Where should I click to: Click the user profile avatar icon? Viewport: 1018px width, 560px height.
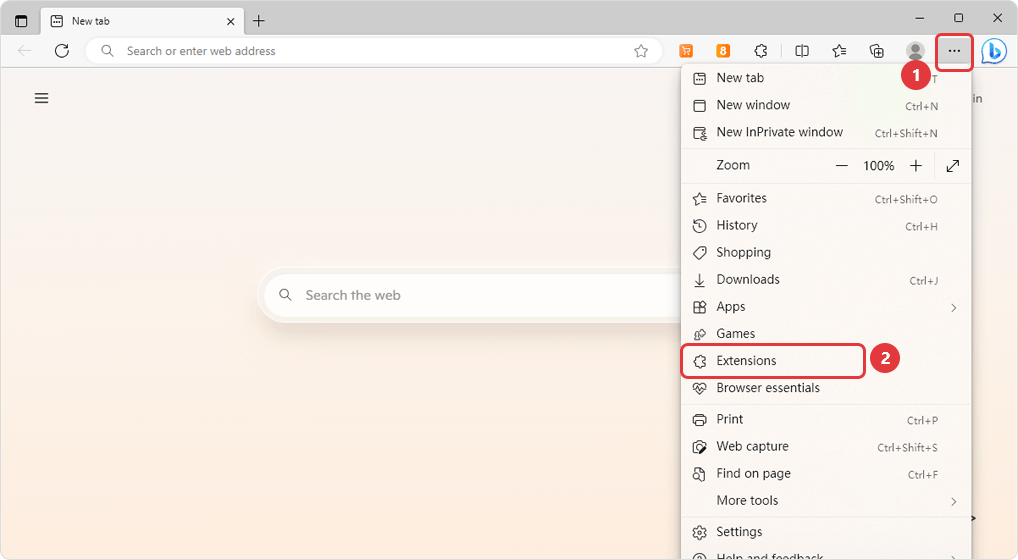(x=915, y=51)
